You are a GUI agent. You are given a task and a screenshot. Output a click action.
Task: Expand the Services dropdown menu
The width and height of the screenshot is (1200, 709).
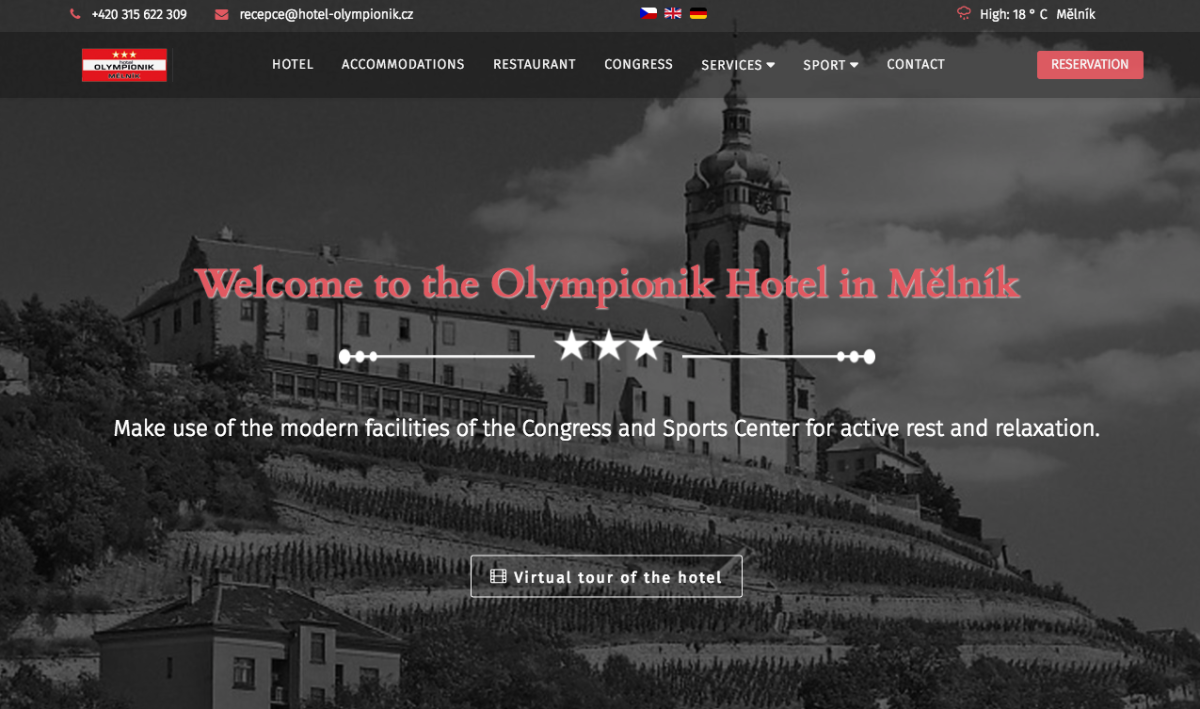pyautogui.click(x=738, y=65)
